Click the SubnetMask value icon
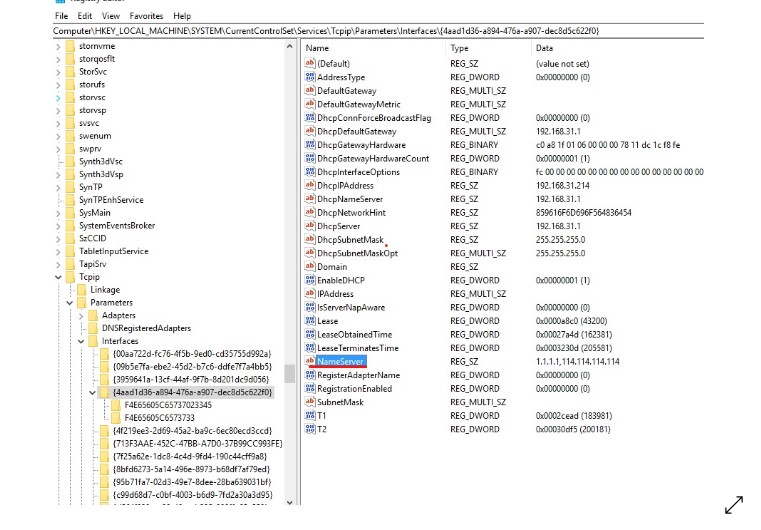The image size is (761, 530). [x=310, y=402]
